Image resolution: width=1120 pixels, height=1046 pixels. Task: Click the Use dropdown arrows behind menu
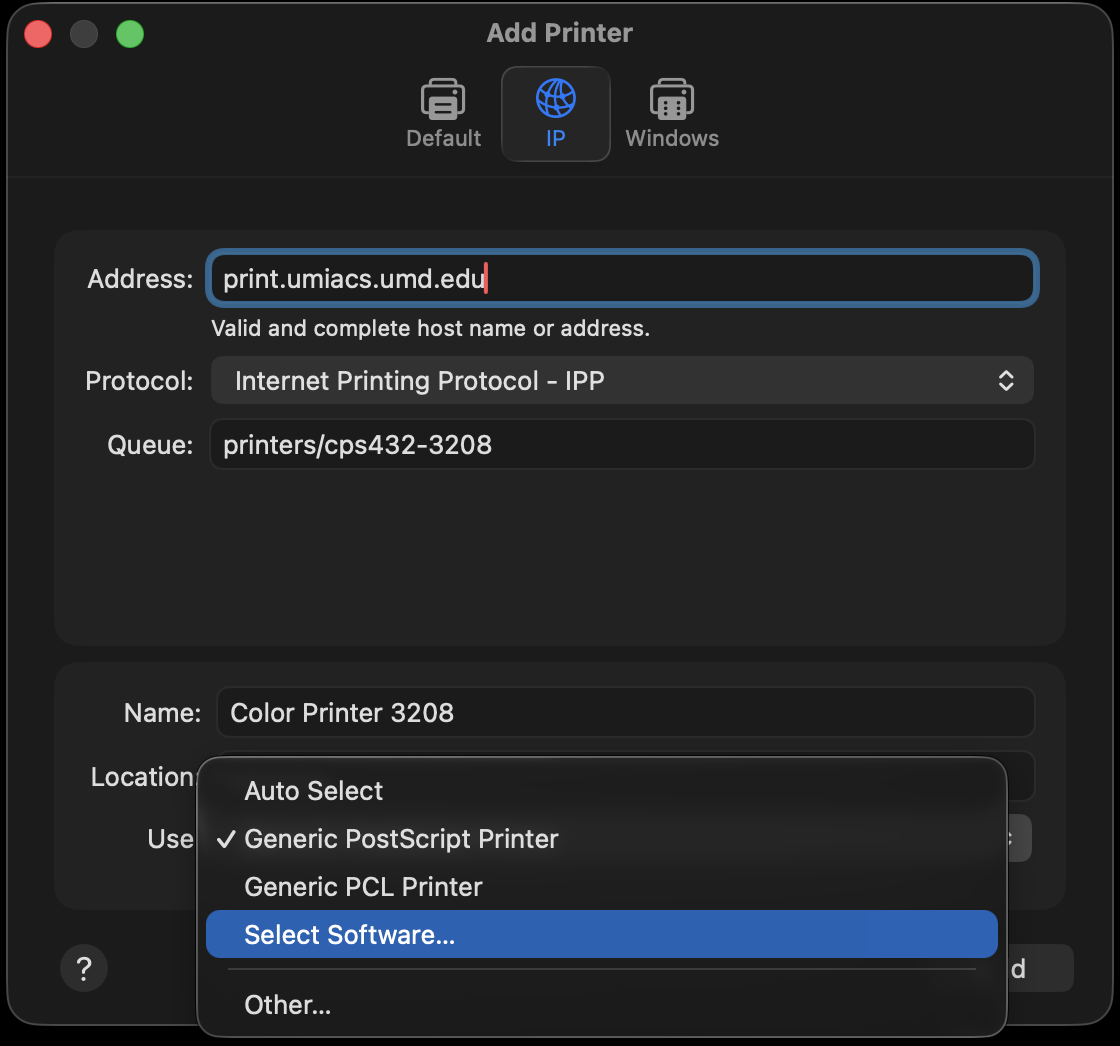(x=1019, y=838)
